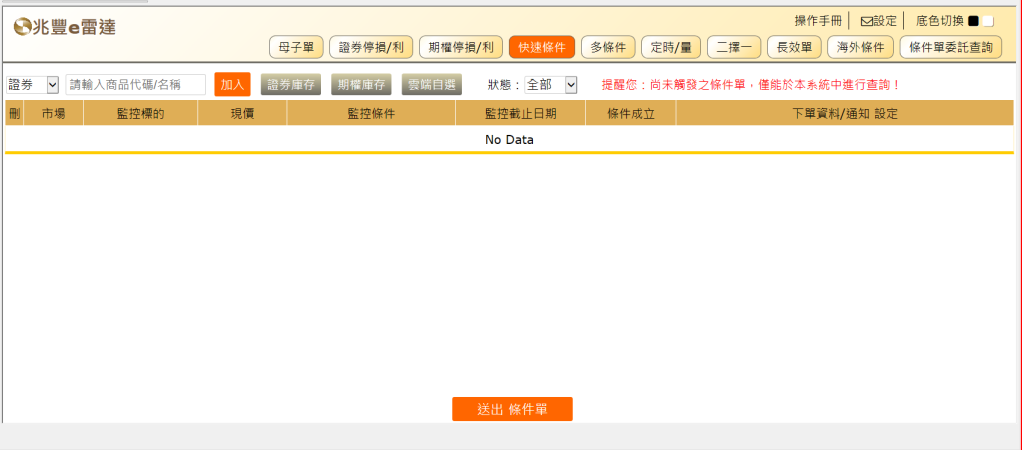The height and width of the screenshot is (450, 1022).
Task: Open the 海外條件 tab
Action: click(860, 48)
